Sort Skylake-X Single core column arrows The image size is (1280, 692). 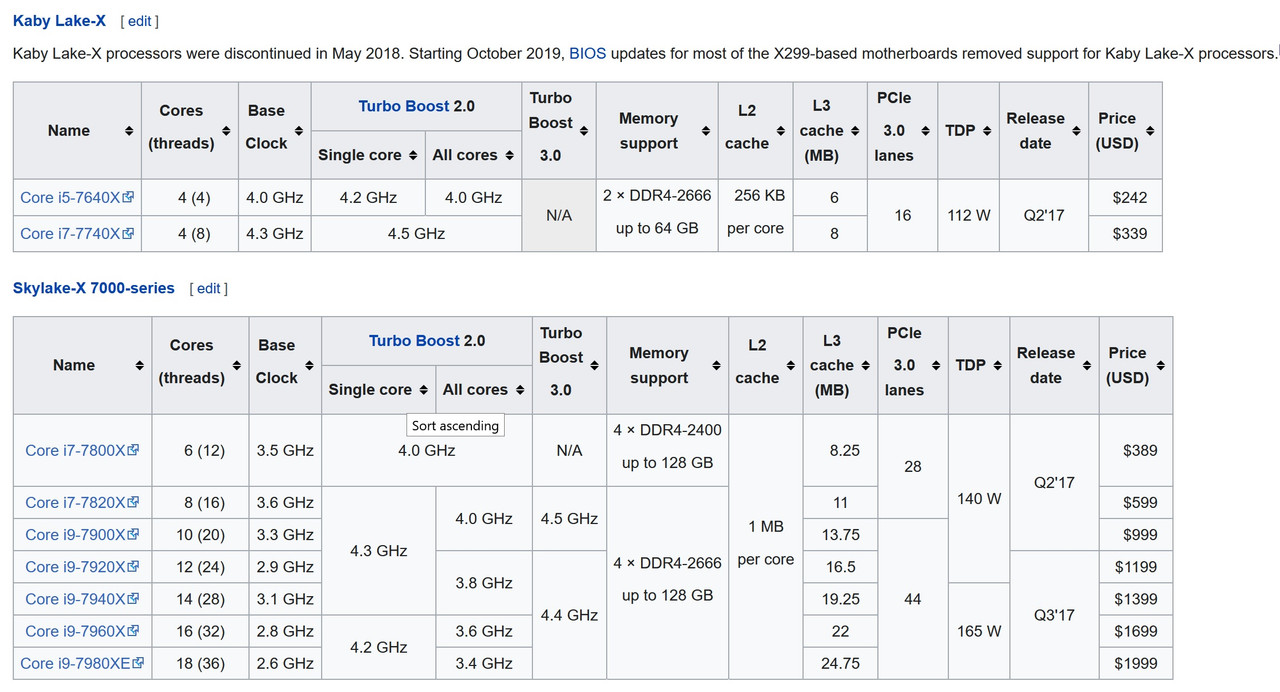423,390
